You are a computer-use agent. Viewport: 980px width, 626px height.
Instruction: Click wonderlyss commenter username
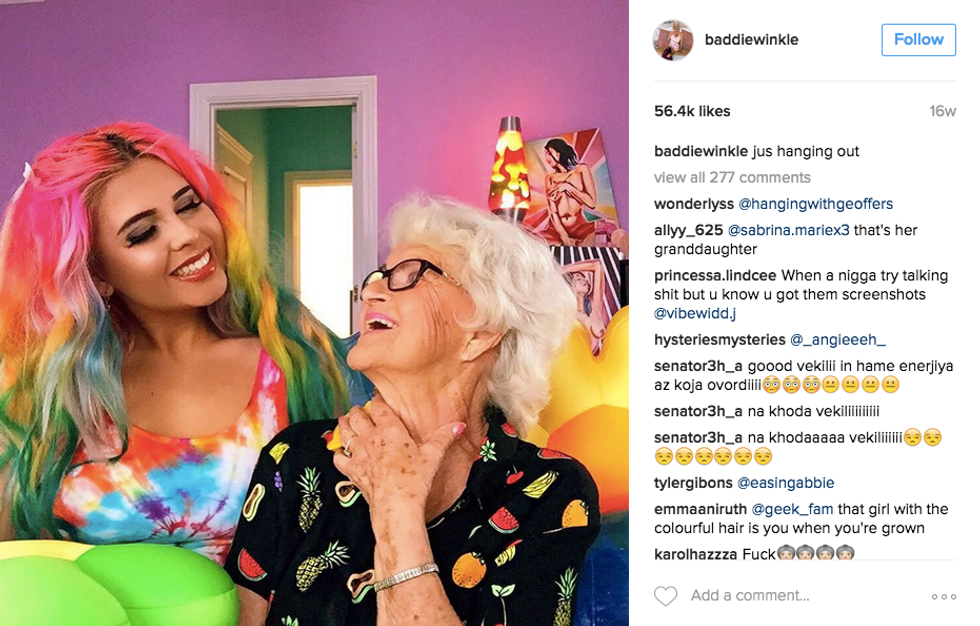pos(694,204)
